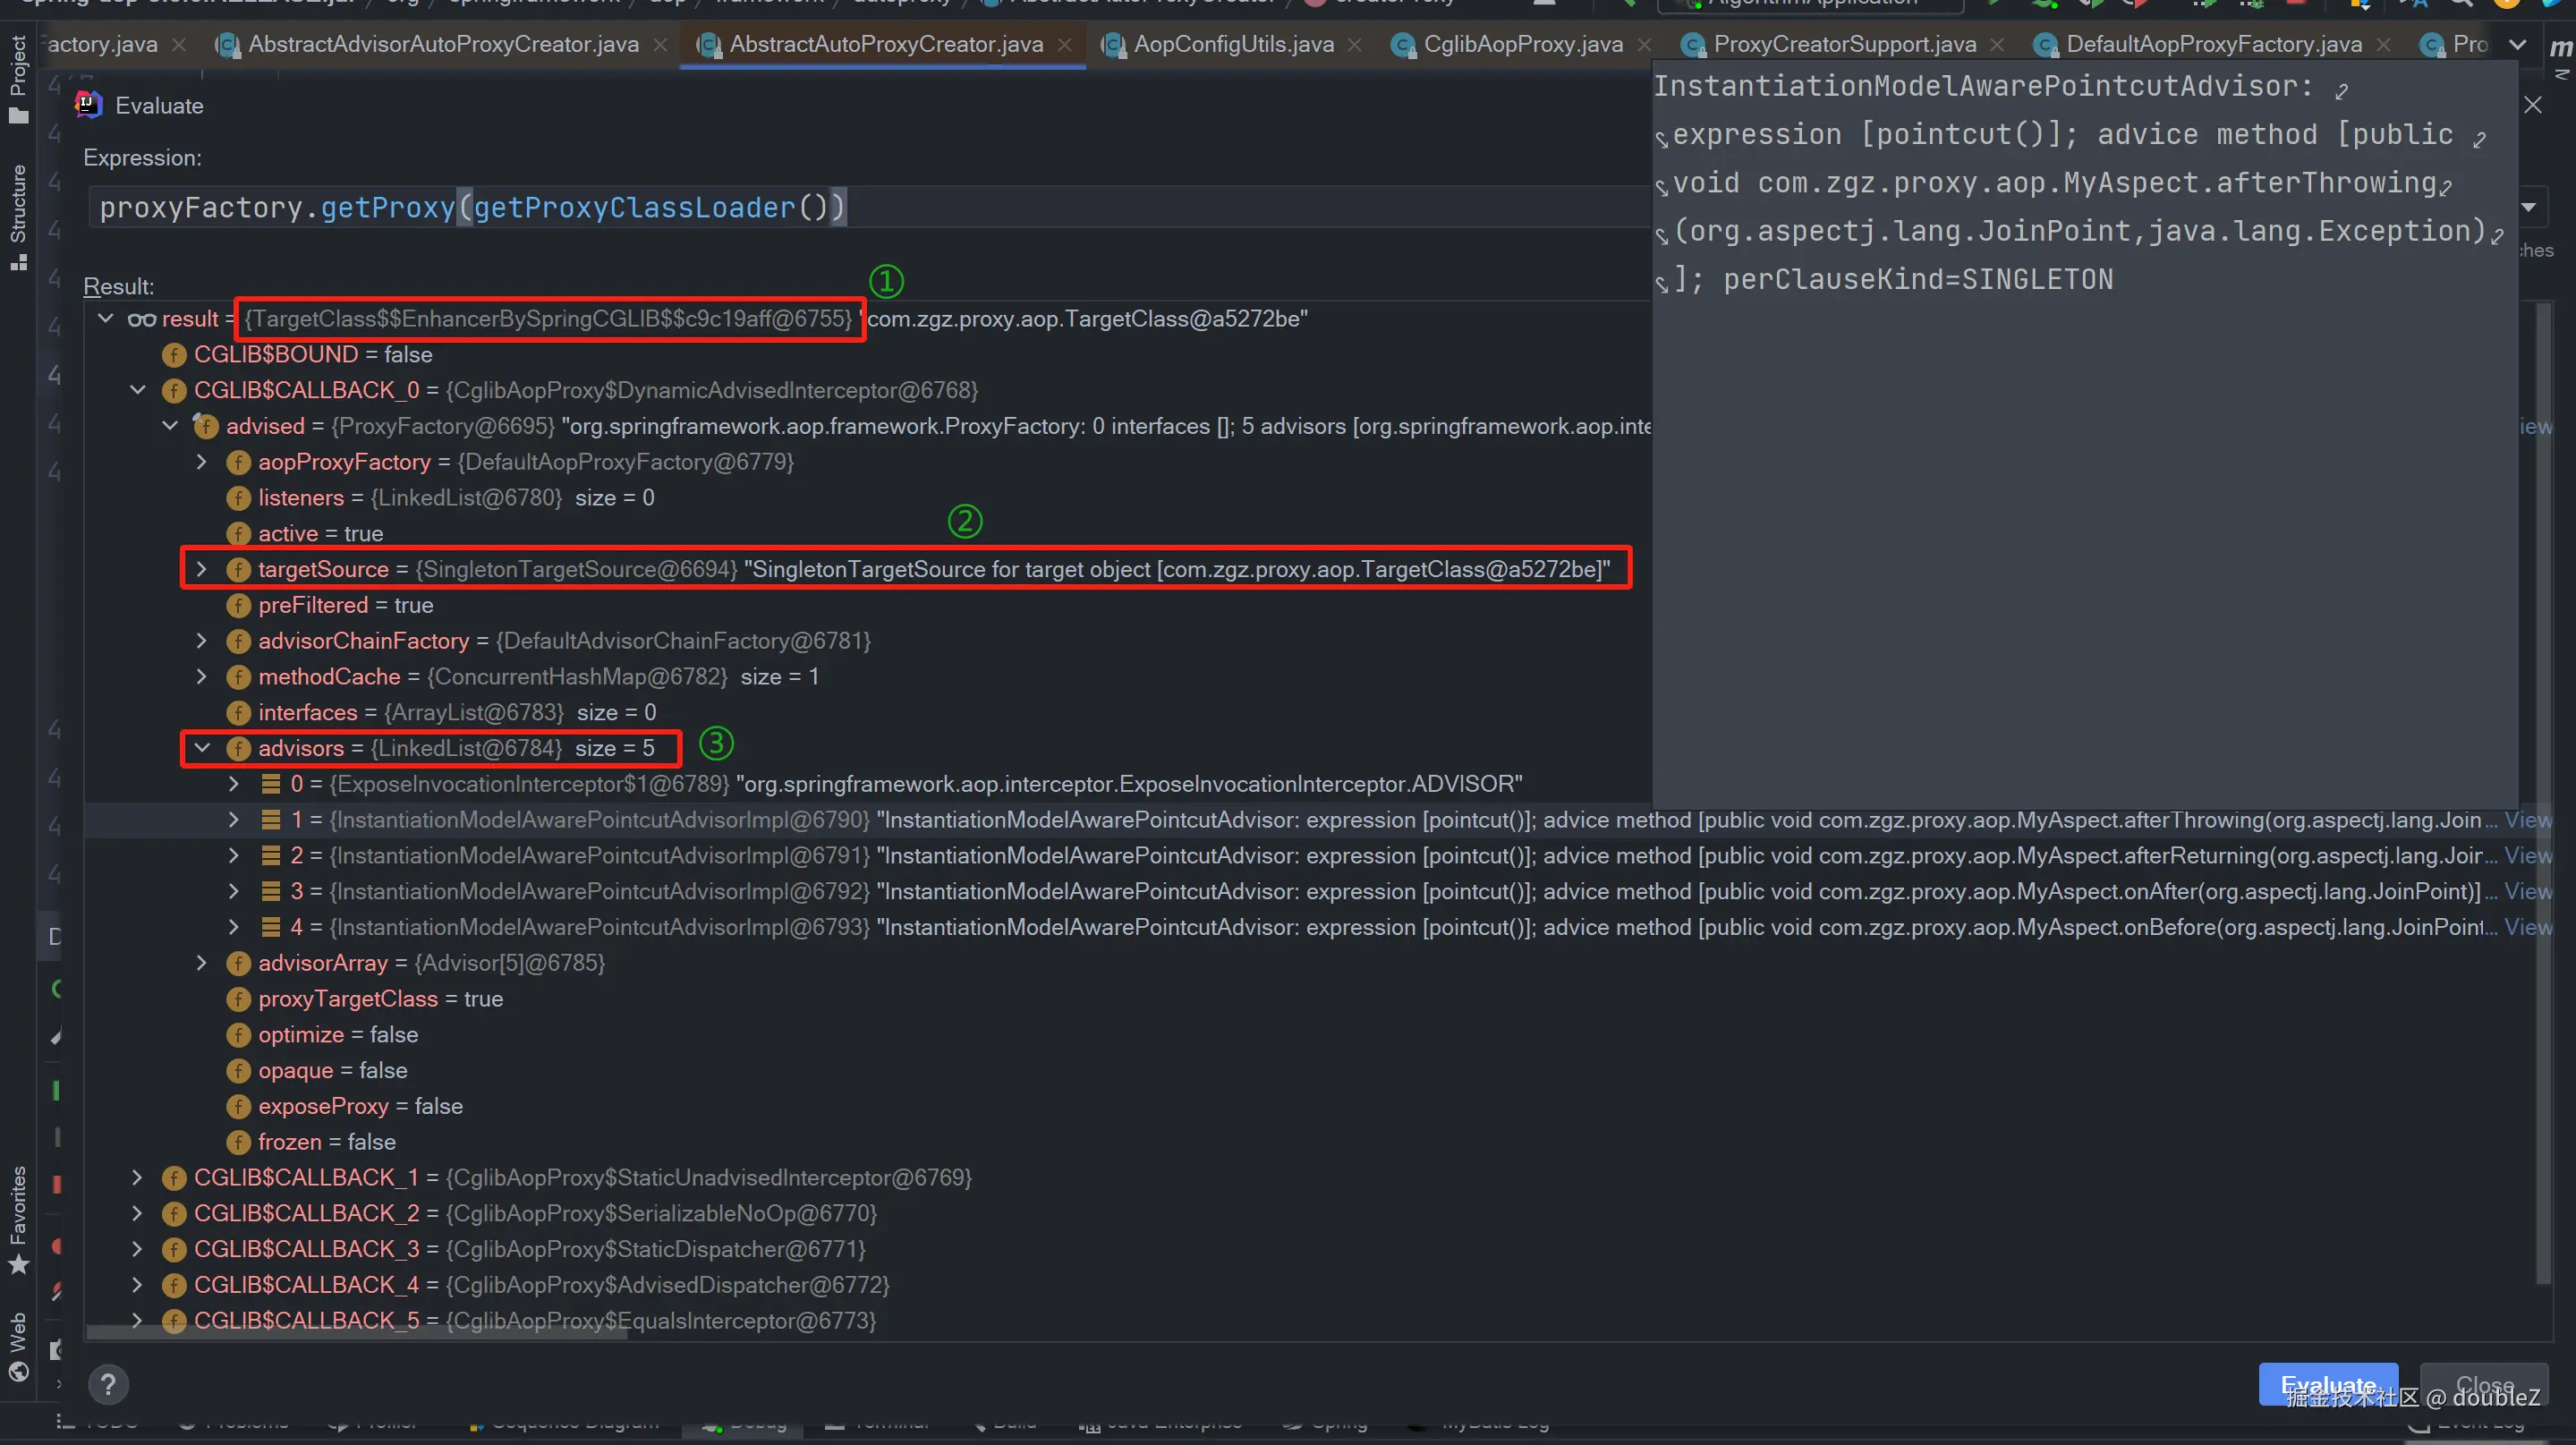The height and width of the screenshot is (1445, 2576).
Task: Switch to AopConfigUtils.java tab
Action: point(1233,45)
